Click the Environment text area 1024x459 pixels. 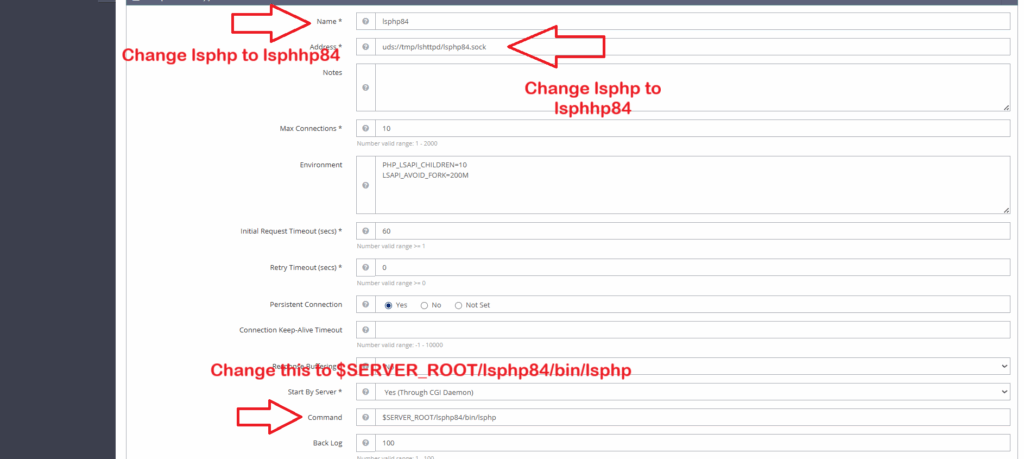692,185
